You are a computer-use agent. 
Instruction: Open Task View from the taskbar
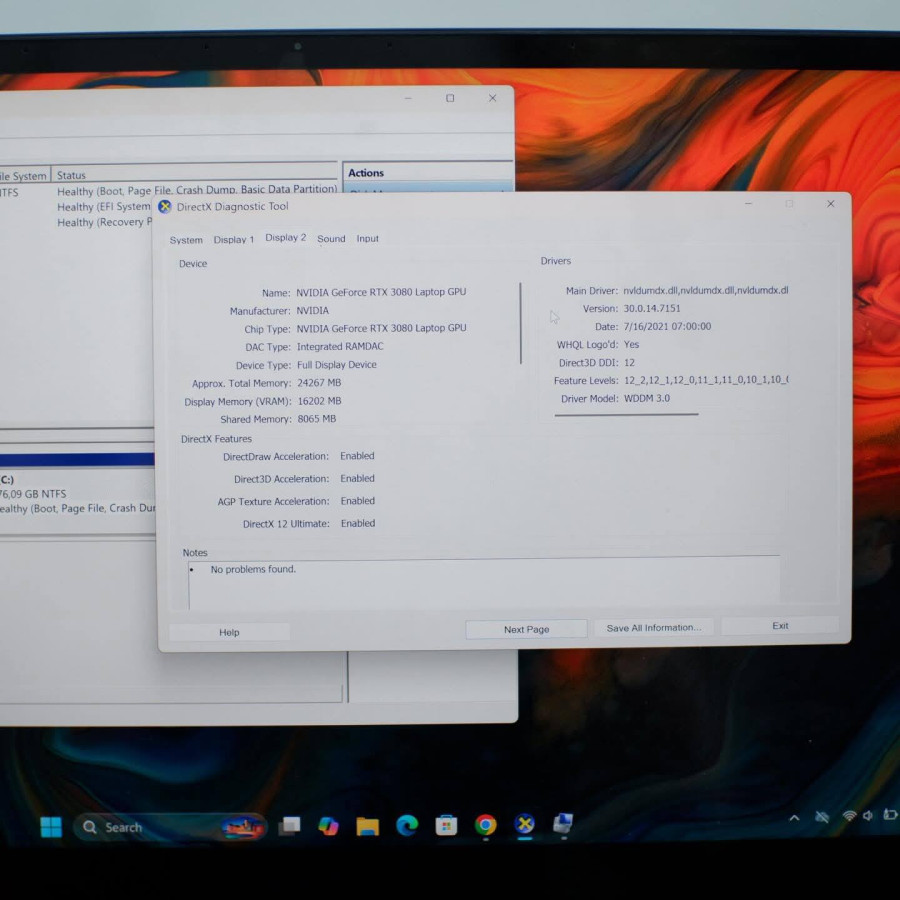[x=290, y=826]
